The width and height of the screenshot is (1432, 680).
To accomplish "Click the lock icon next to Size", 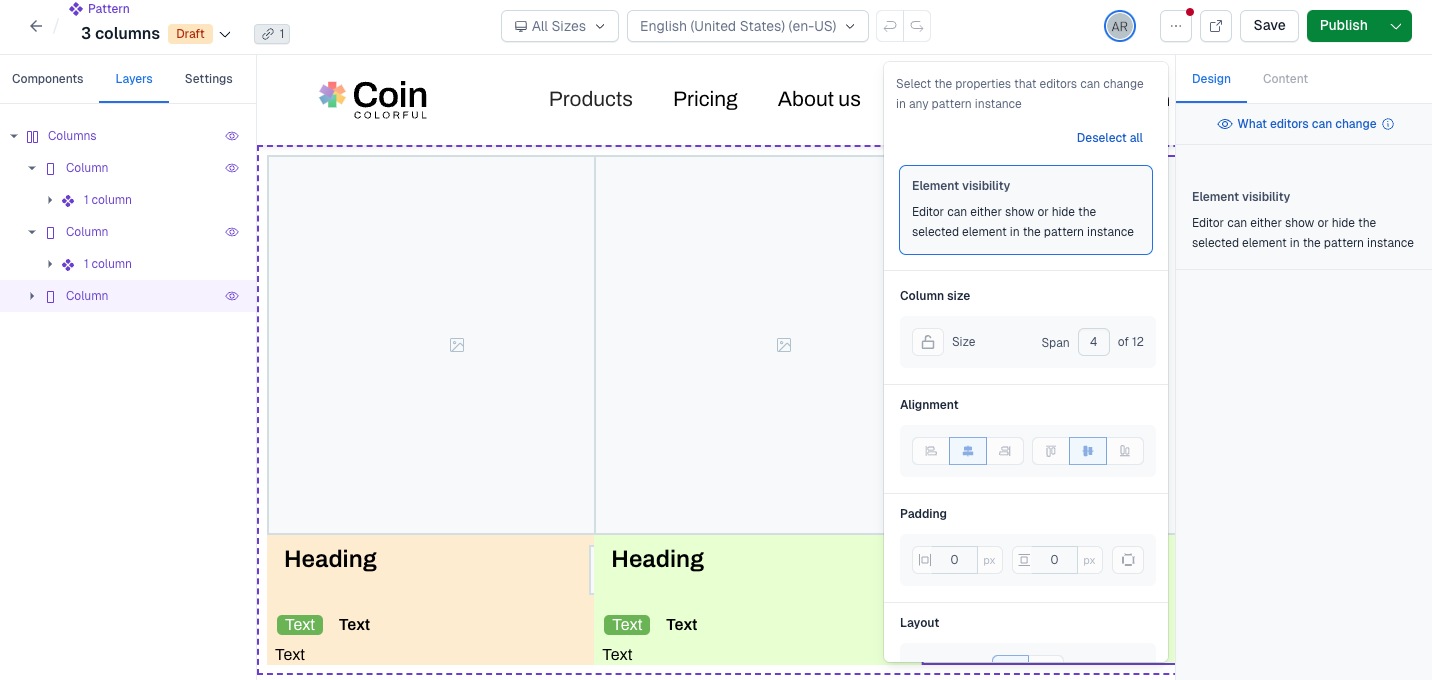I will coord(928,341).
